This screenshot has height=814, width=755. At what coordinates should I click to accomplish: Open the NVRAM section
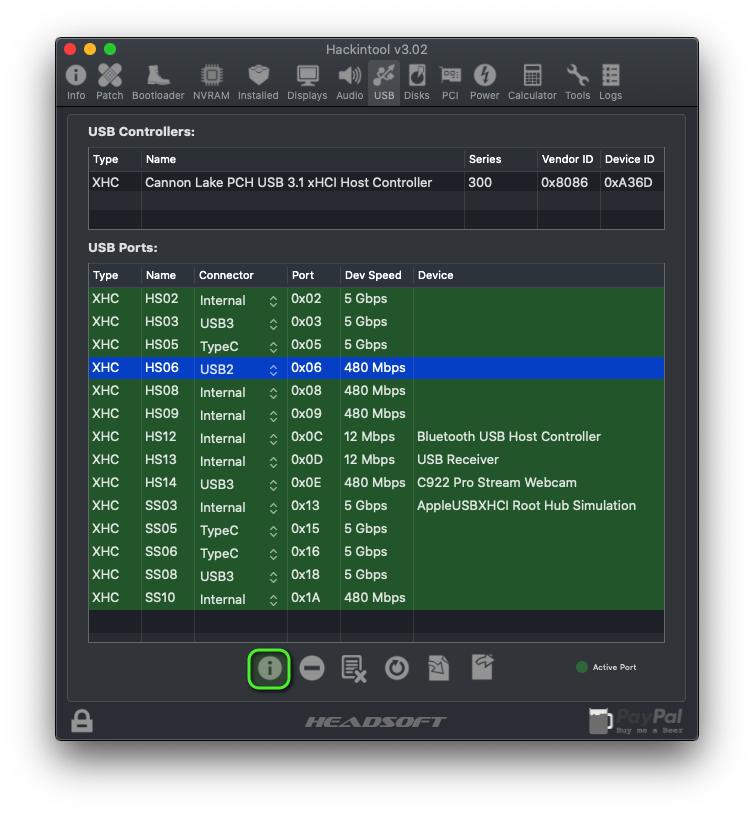pyautogui.click(x=211, y=81)
